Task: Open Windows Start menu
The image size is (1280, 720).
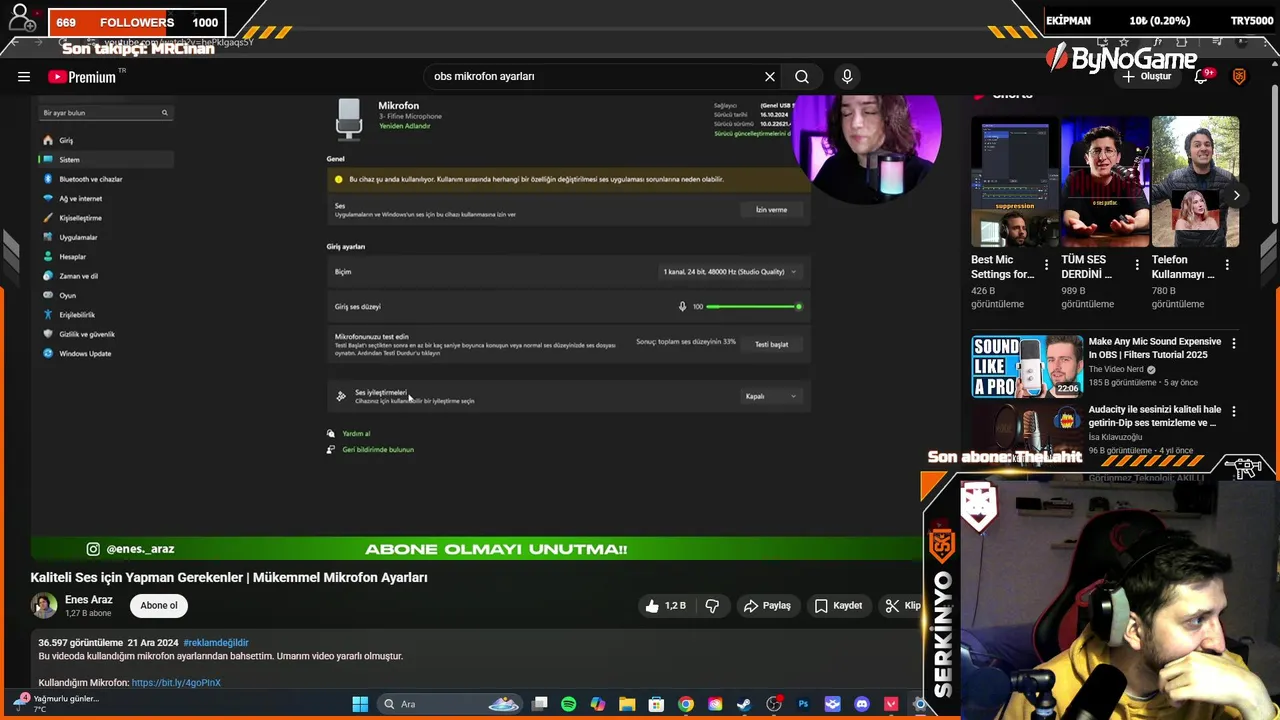Action: tap(360, 704)
